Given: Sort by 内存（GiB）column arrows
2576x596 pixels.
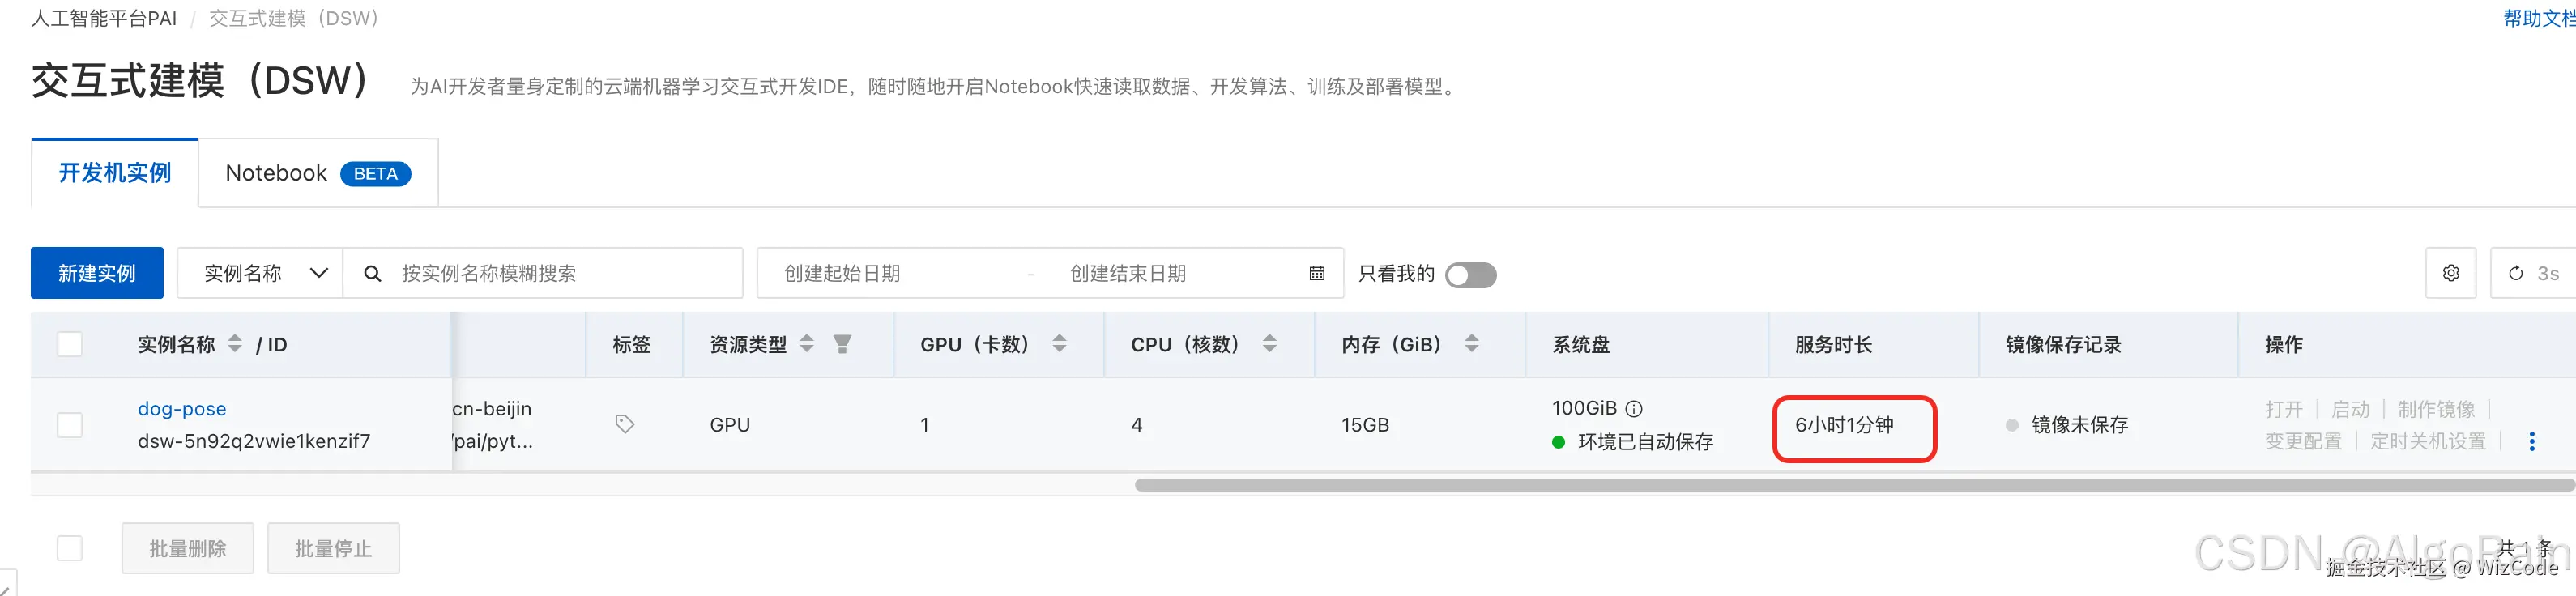Looking at the screenshot, I should coord(1471,344).
